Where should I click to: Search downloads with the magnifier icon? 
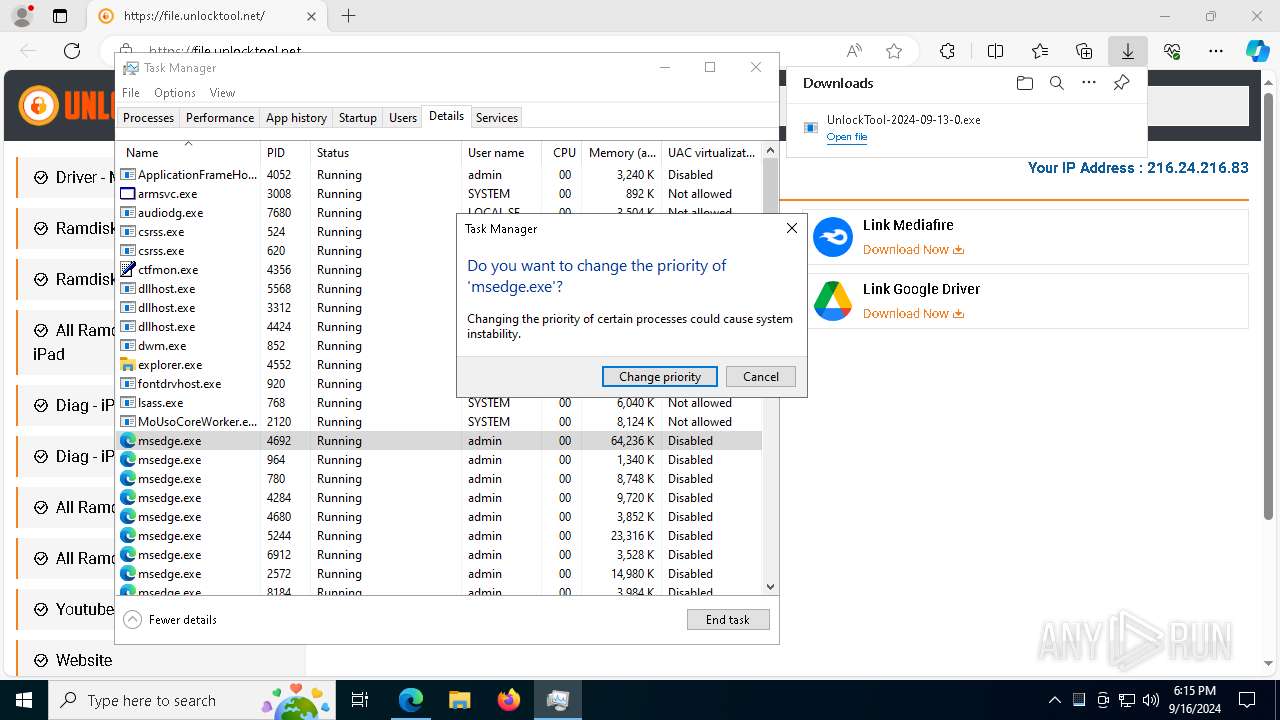point(1056,83)
